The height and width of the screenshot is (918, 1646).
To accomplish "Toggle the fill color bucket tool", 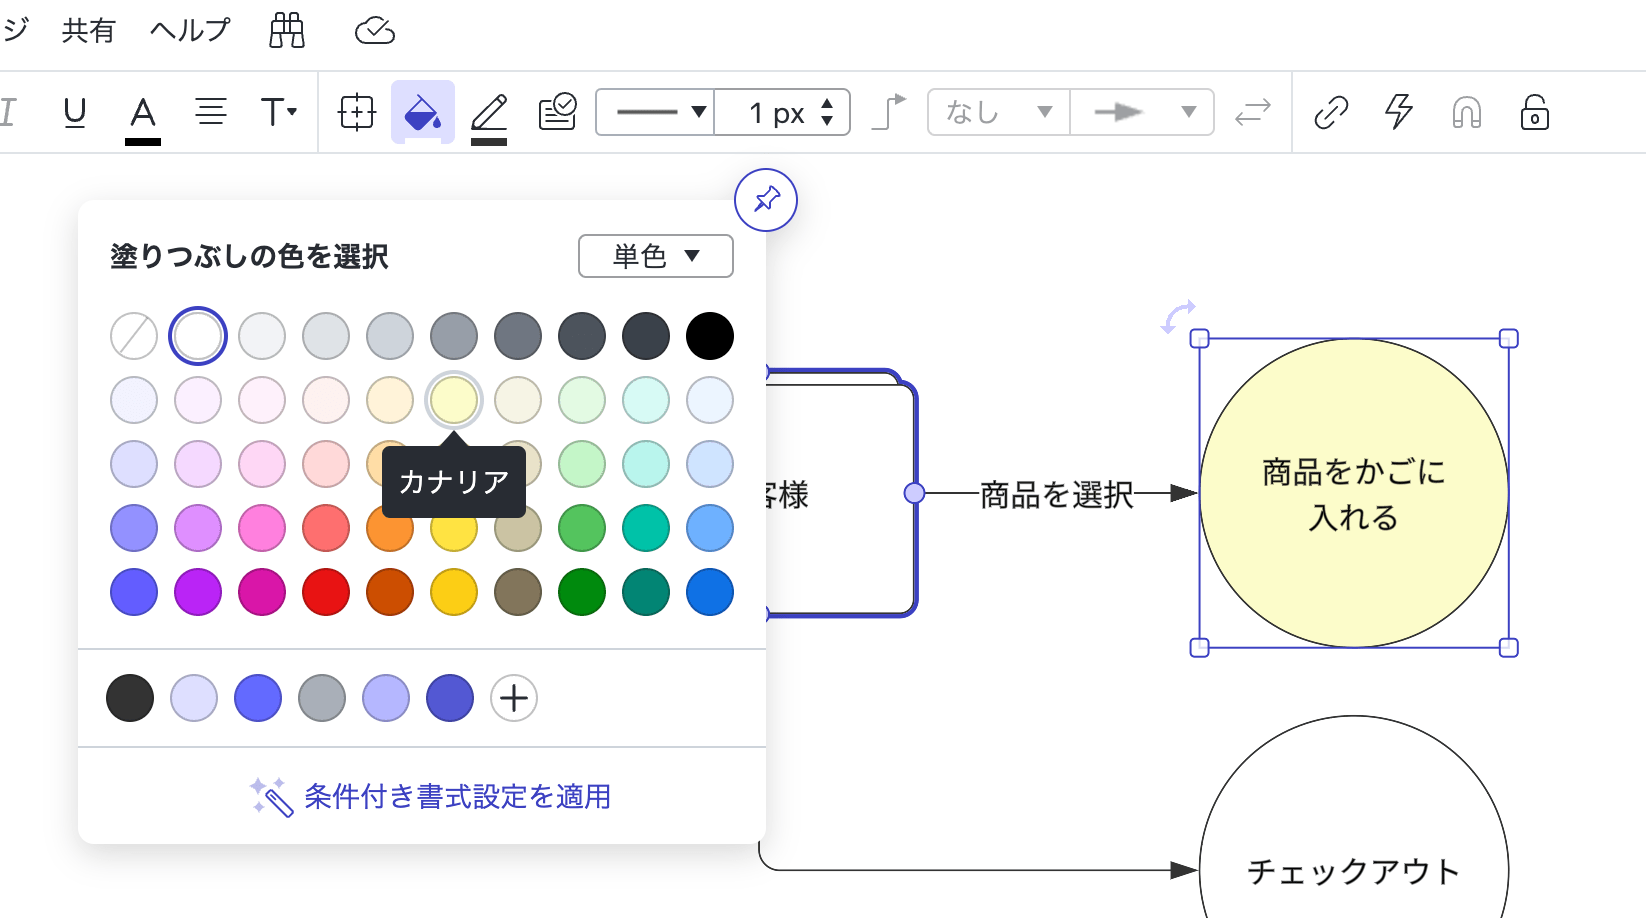I will tap(423, 112).
